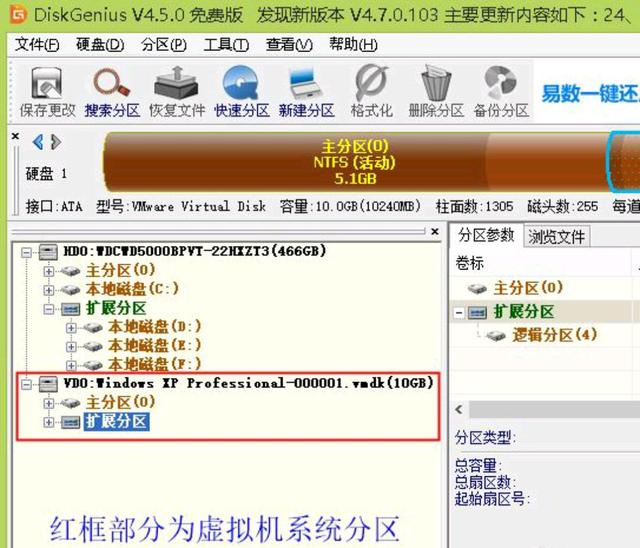This screenshot has width=640, height=548.
Task: Click the 扩展分区 icon under HD0 in the tree
Action: (70, 309)
